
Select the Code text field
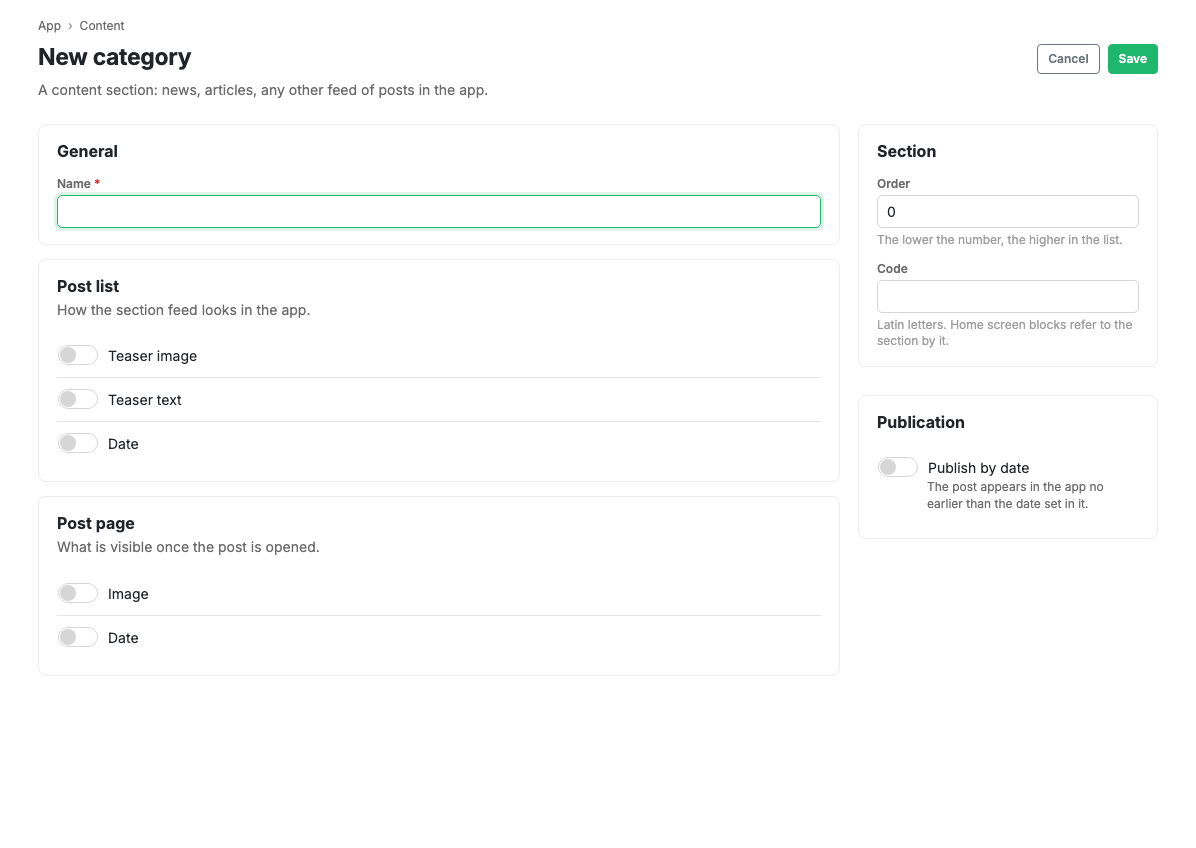pyautogui.click(x=1008, y=297)
